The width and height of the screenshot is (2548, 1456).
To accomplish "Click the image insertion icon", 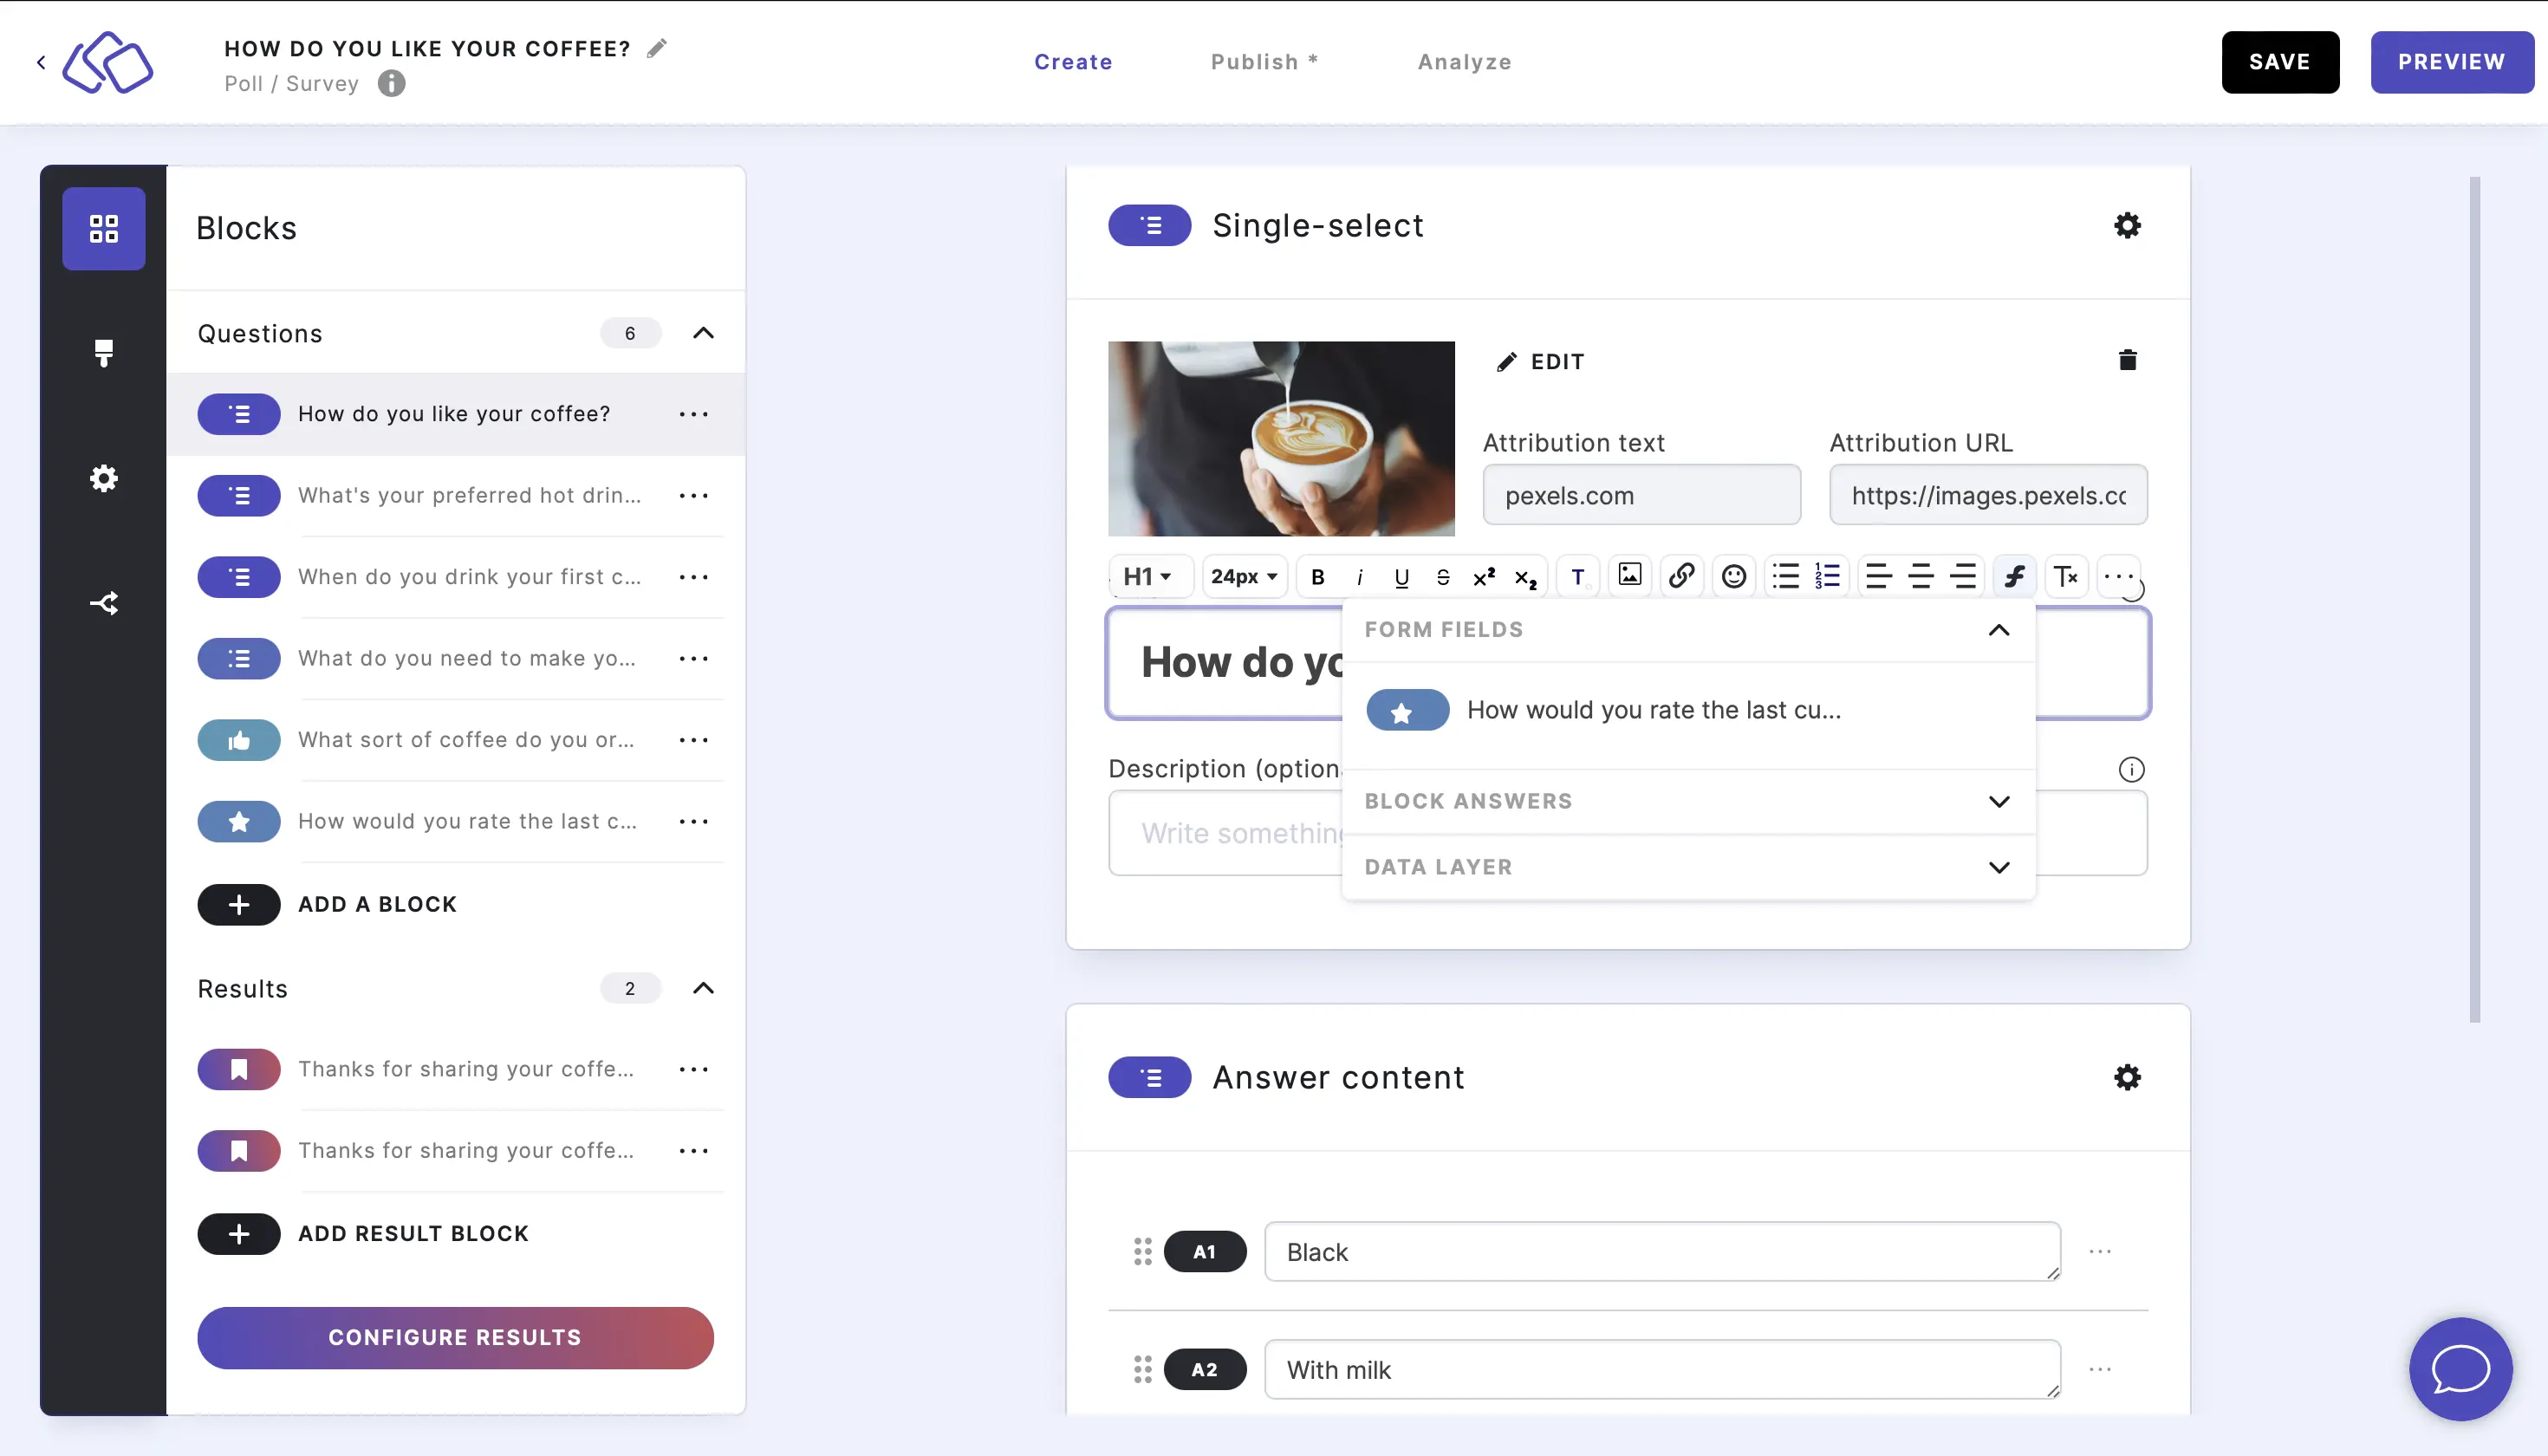I will click(x=1629, y=575).
